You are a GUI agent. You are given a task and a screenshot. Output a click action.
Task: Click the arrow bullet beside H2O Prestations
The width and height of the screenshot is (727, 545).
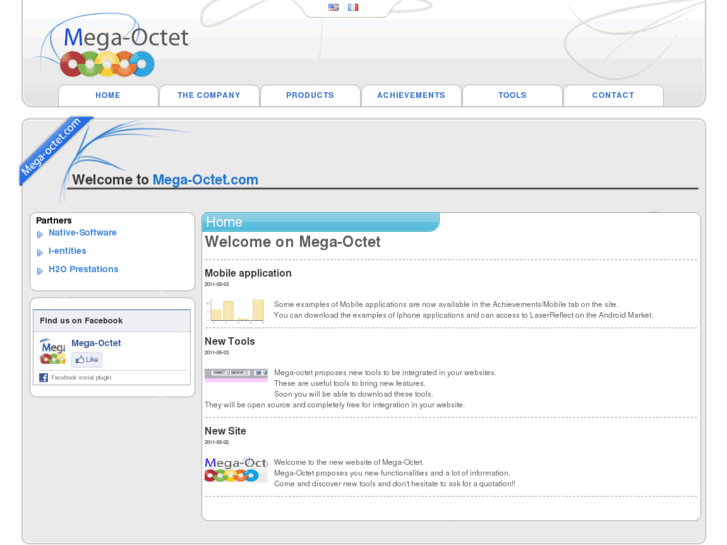[x=40, y=271]
